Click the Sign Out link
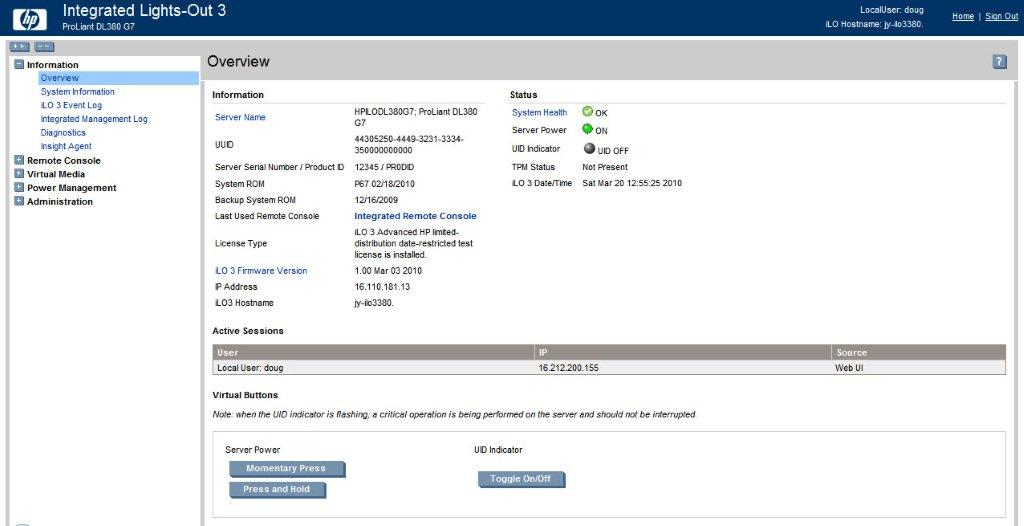 1002,16
